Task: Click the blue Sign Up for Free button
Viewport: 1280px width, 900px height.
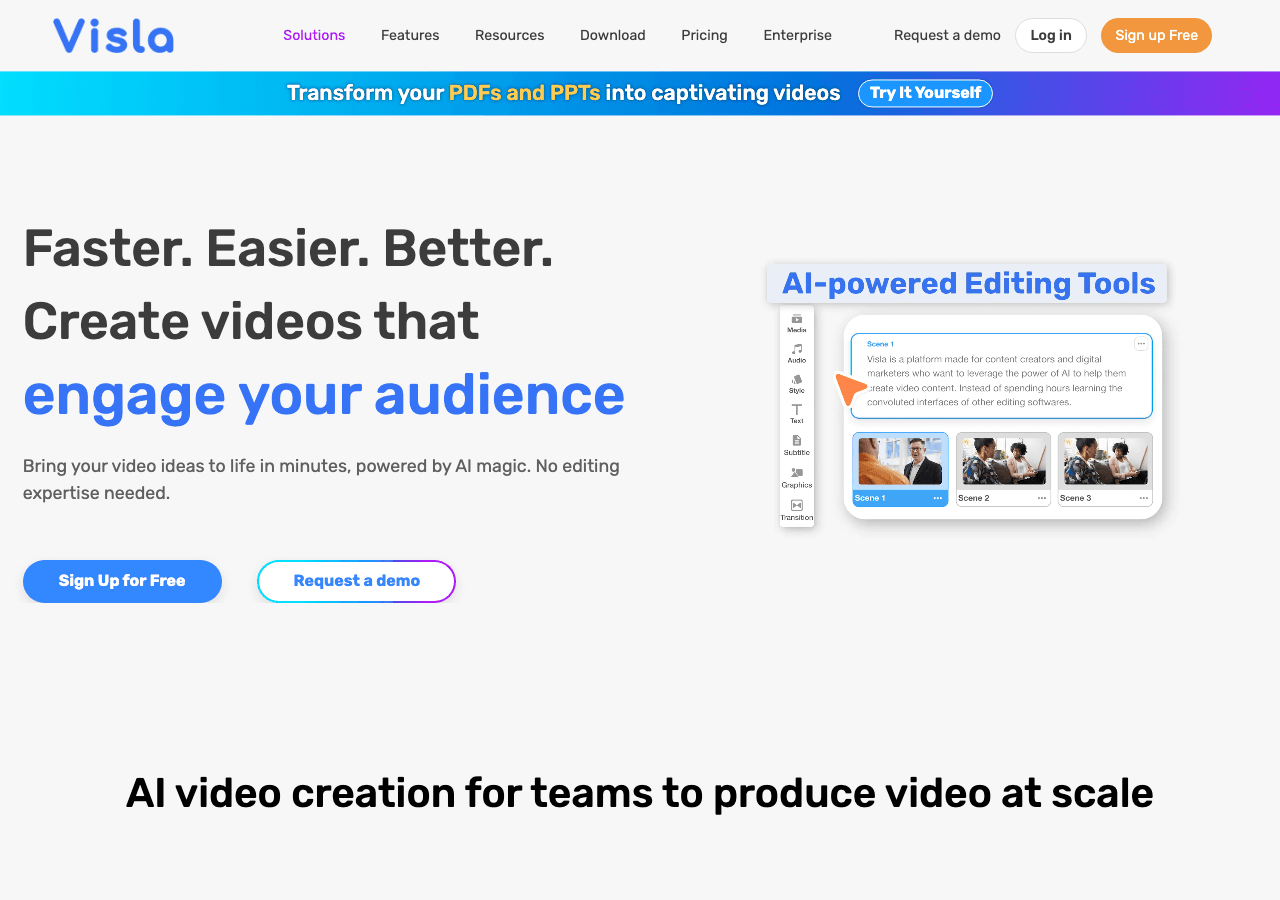Action: pos(122,581)
